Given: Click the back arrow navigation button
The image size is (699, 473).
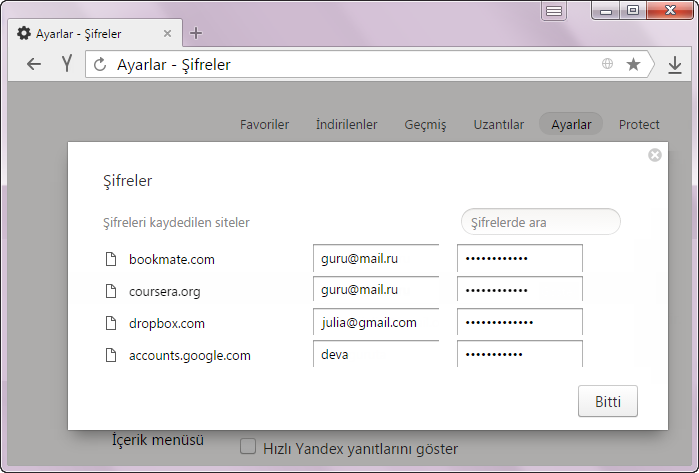Looking at the screenshot, I should (x=34, y=64).
